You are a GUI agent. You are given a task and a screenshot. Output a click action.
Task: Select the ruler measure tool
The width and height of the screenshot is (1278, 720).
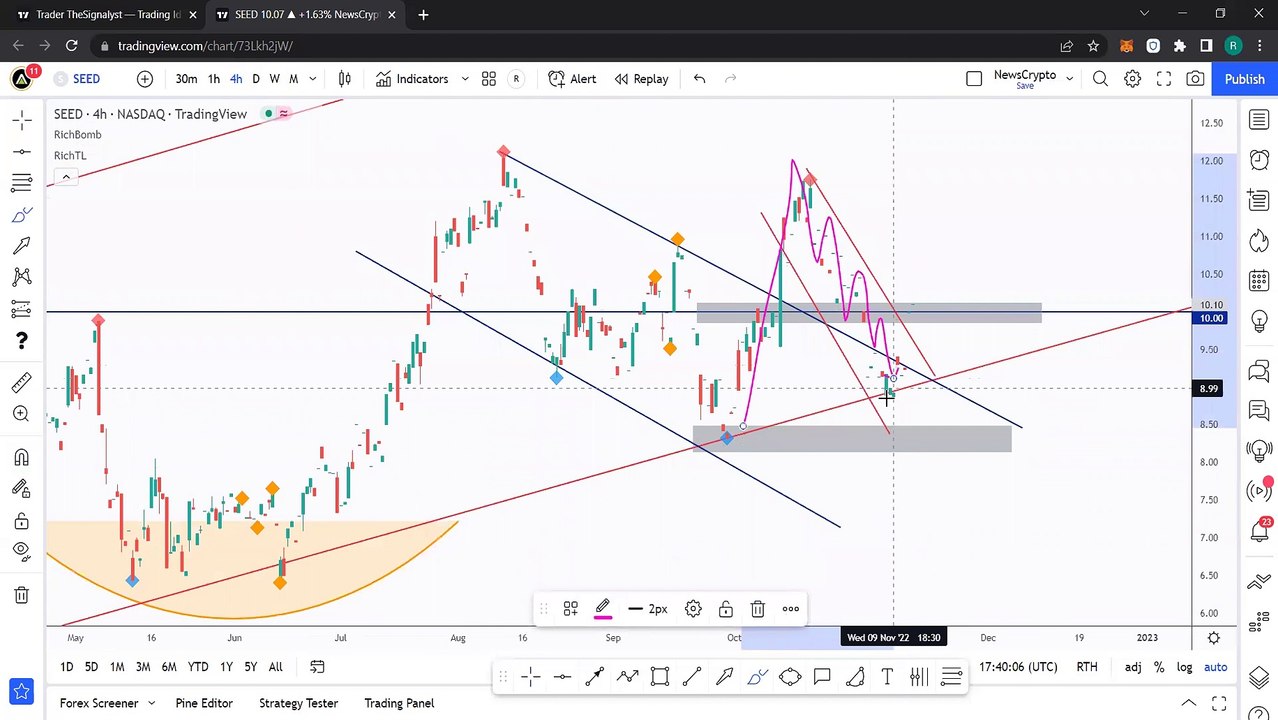point(22,383)
